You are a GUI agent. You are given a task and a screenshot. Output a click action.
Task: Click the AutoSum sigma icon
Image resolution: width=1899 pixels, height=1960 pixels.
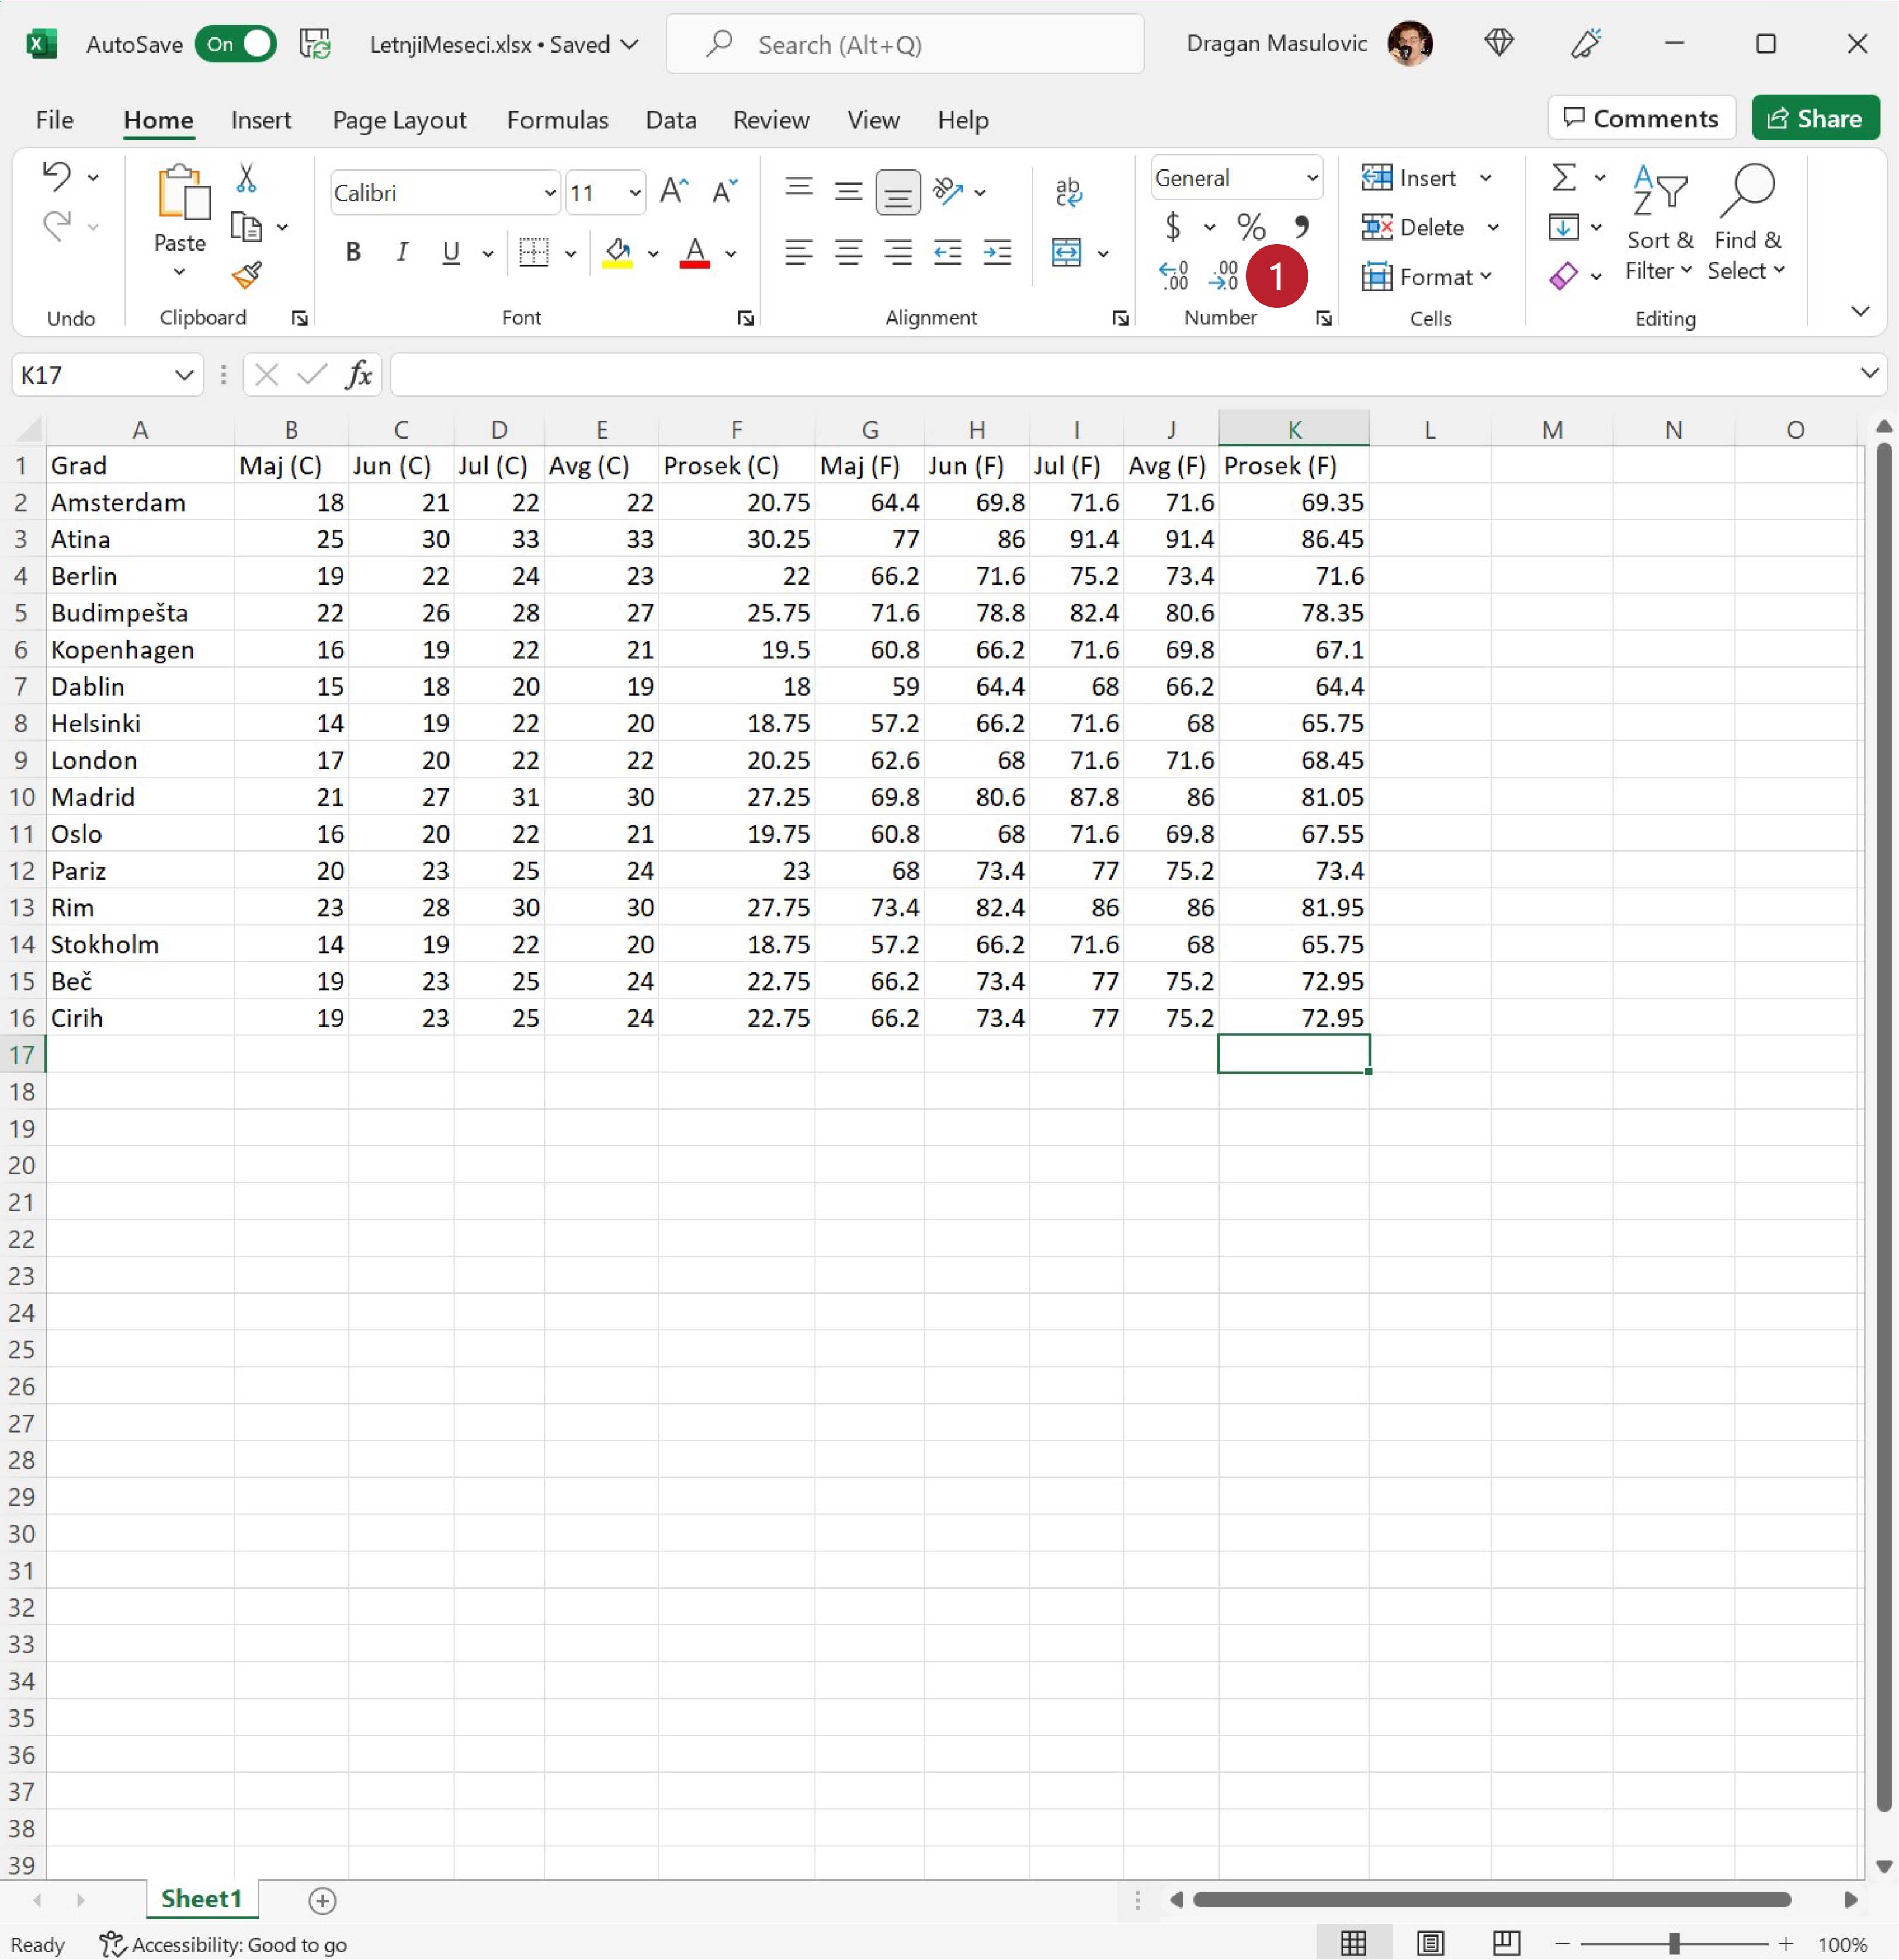click(1564, 178)
